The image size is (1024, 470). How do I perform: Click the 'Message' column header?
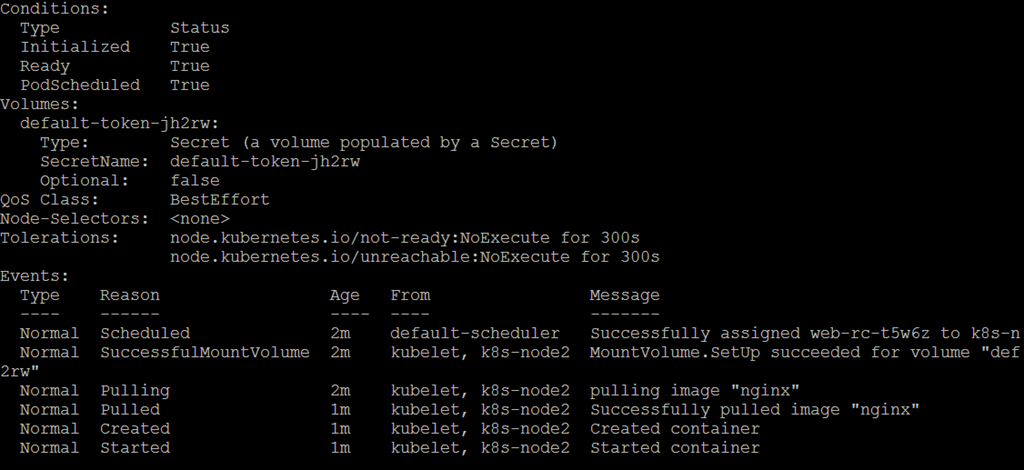click(624, 295)
